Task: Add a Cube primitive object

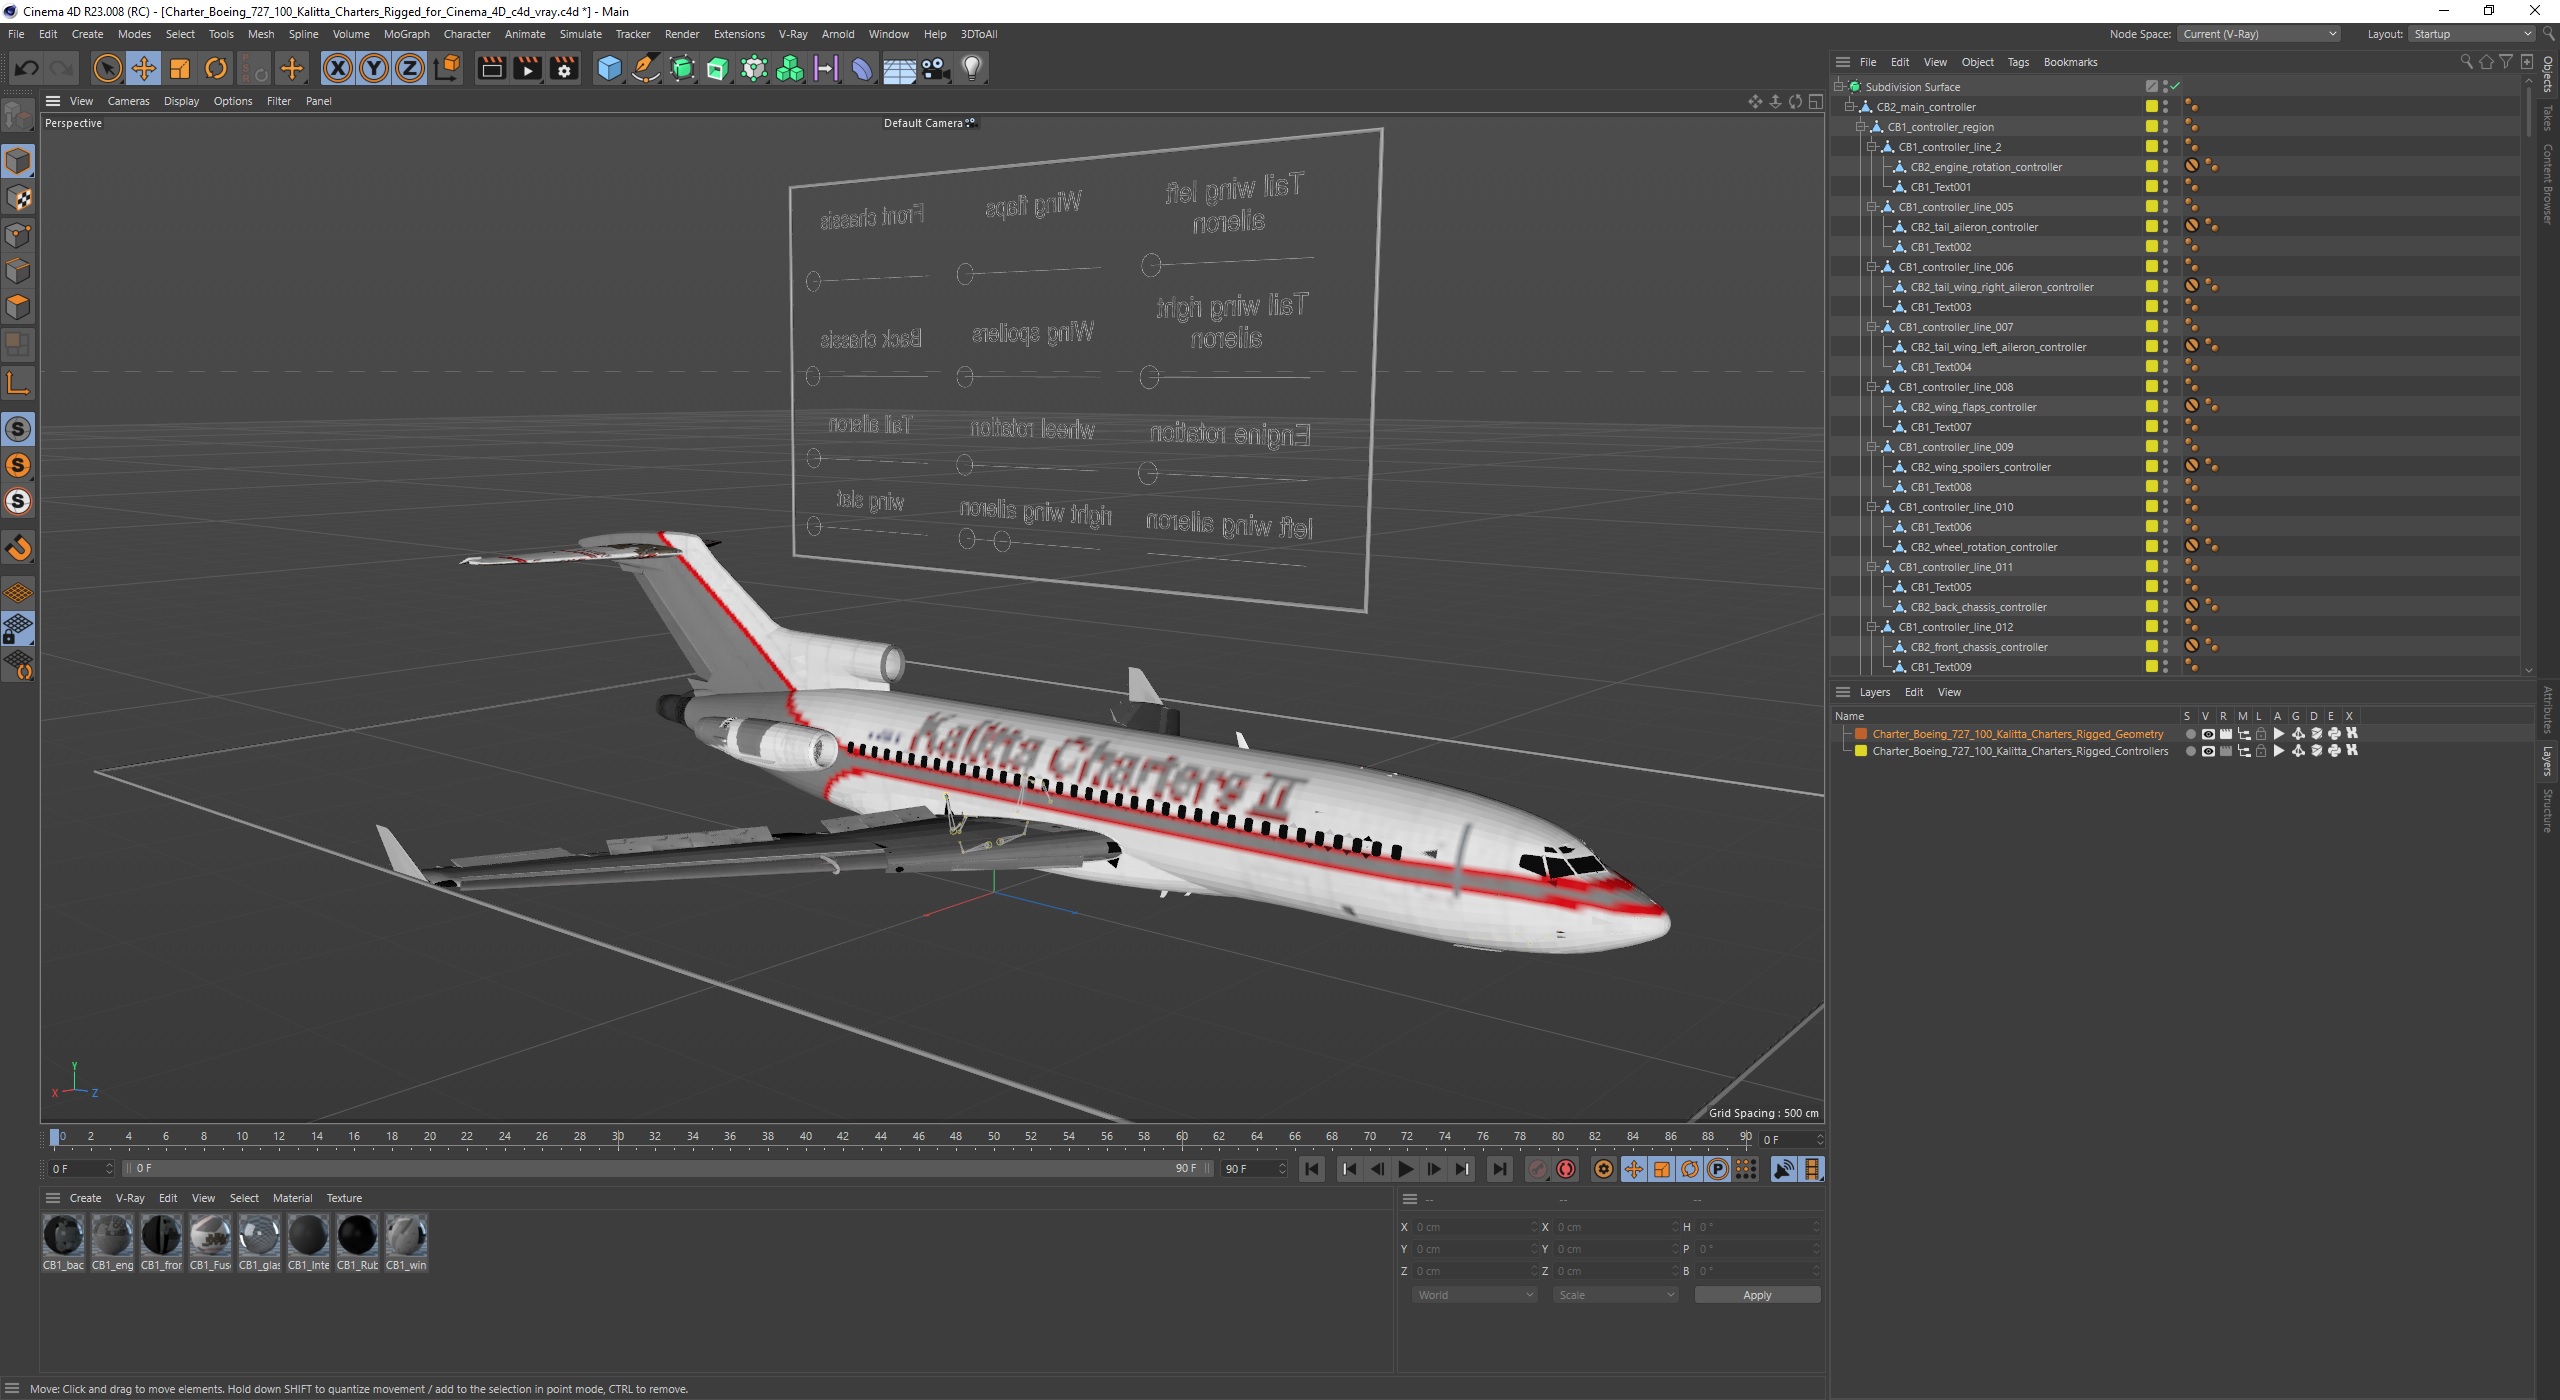Action: pyautogui.click(x=608, y=68)
